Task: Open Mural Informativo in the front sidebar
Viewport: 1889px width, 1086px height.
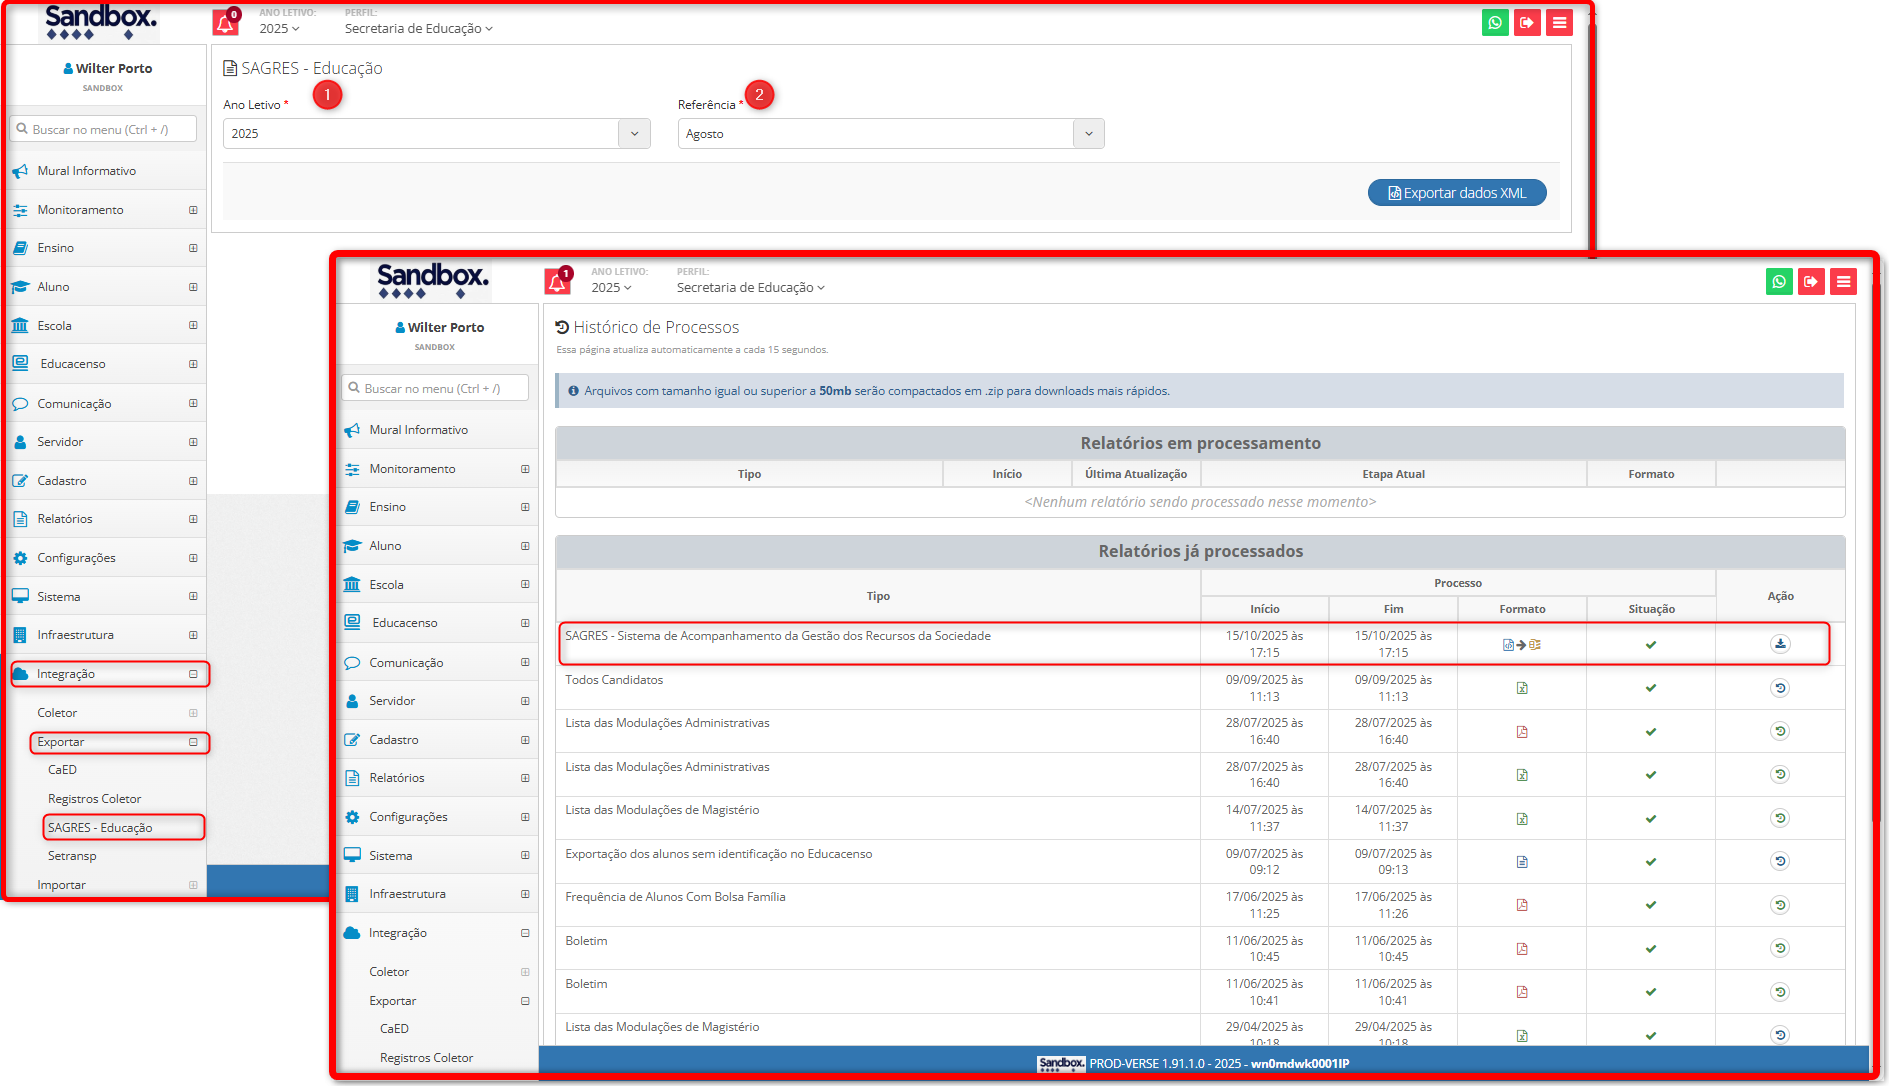Action: pos(418,430)
